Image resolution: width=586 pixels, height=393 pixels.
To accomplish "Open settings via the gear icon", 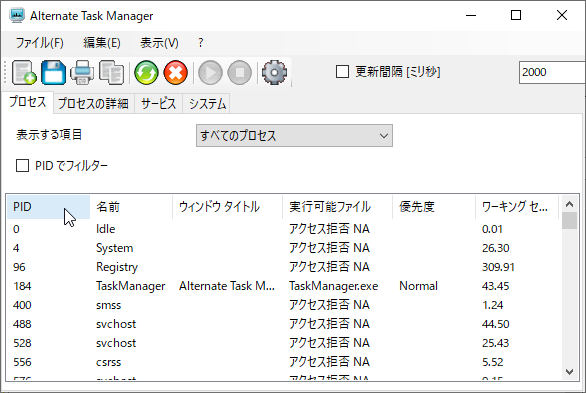I will pos(274,72).
